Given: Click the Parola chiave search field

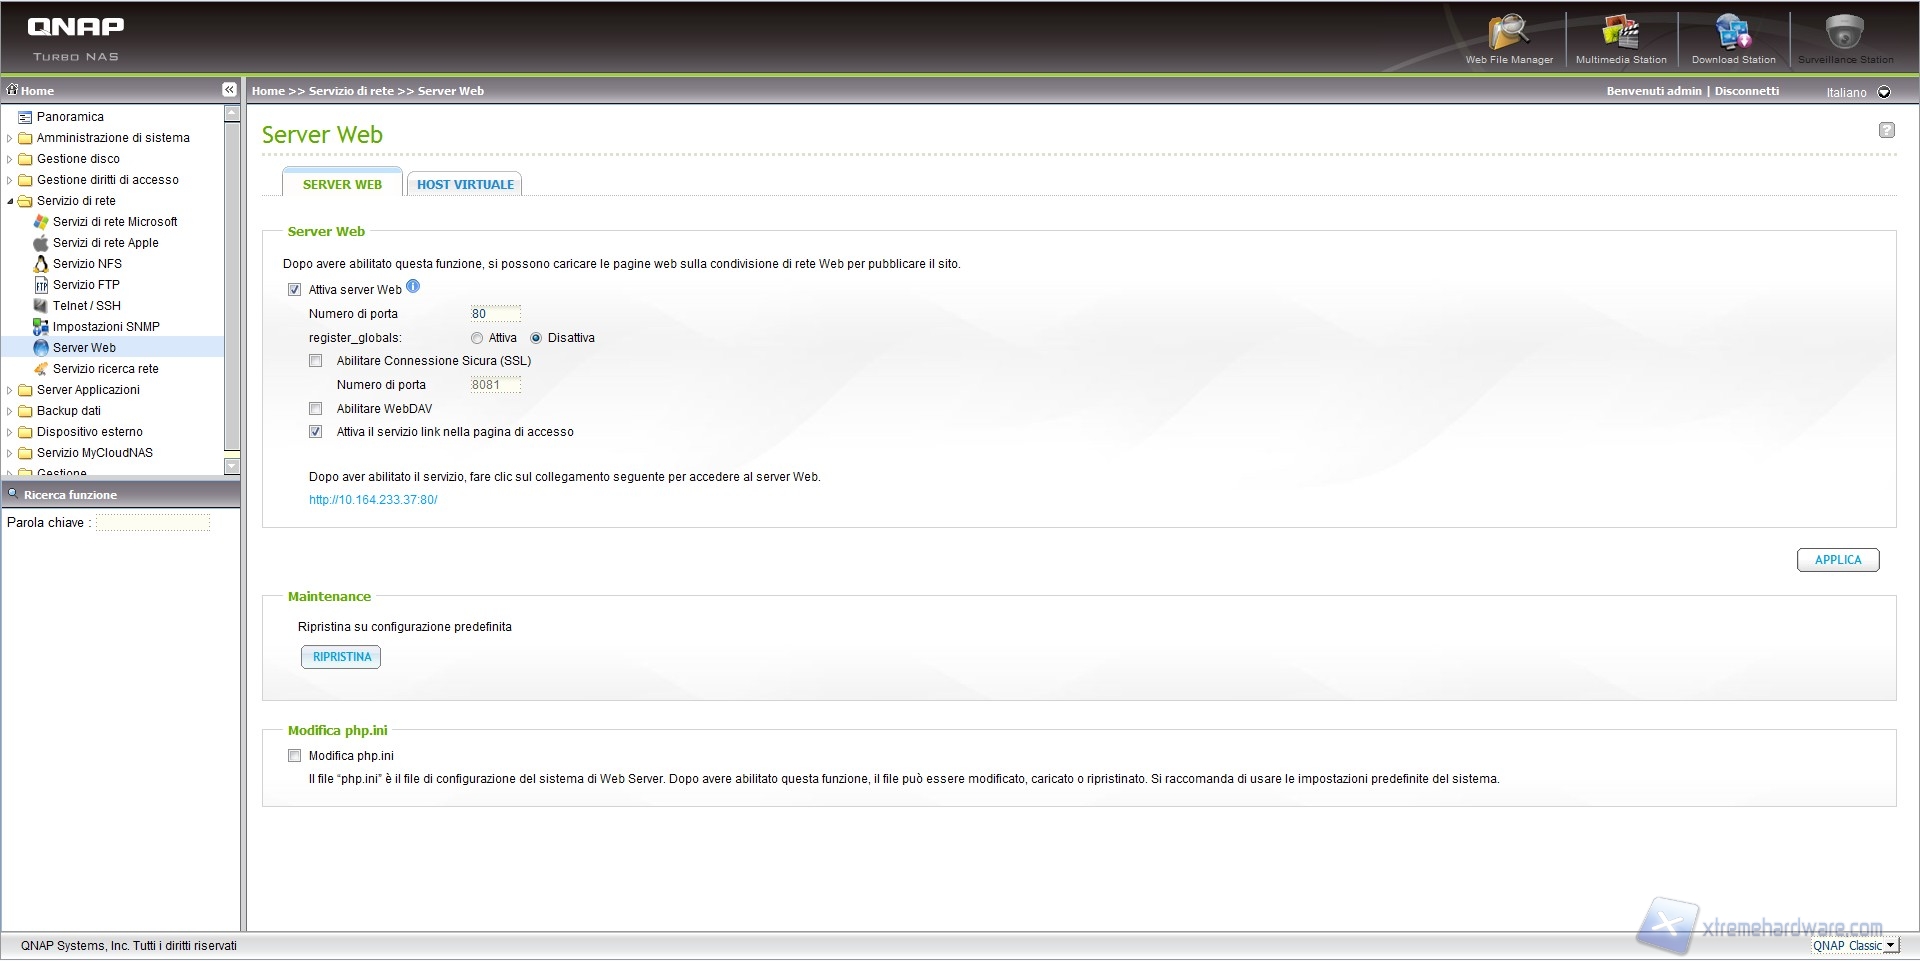Looking at the screenshot, I should point(153,523).
